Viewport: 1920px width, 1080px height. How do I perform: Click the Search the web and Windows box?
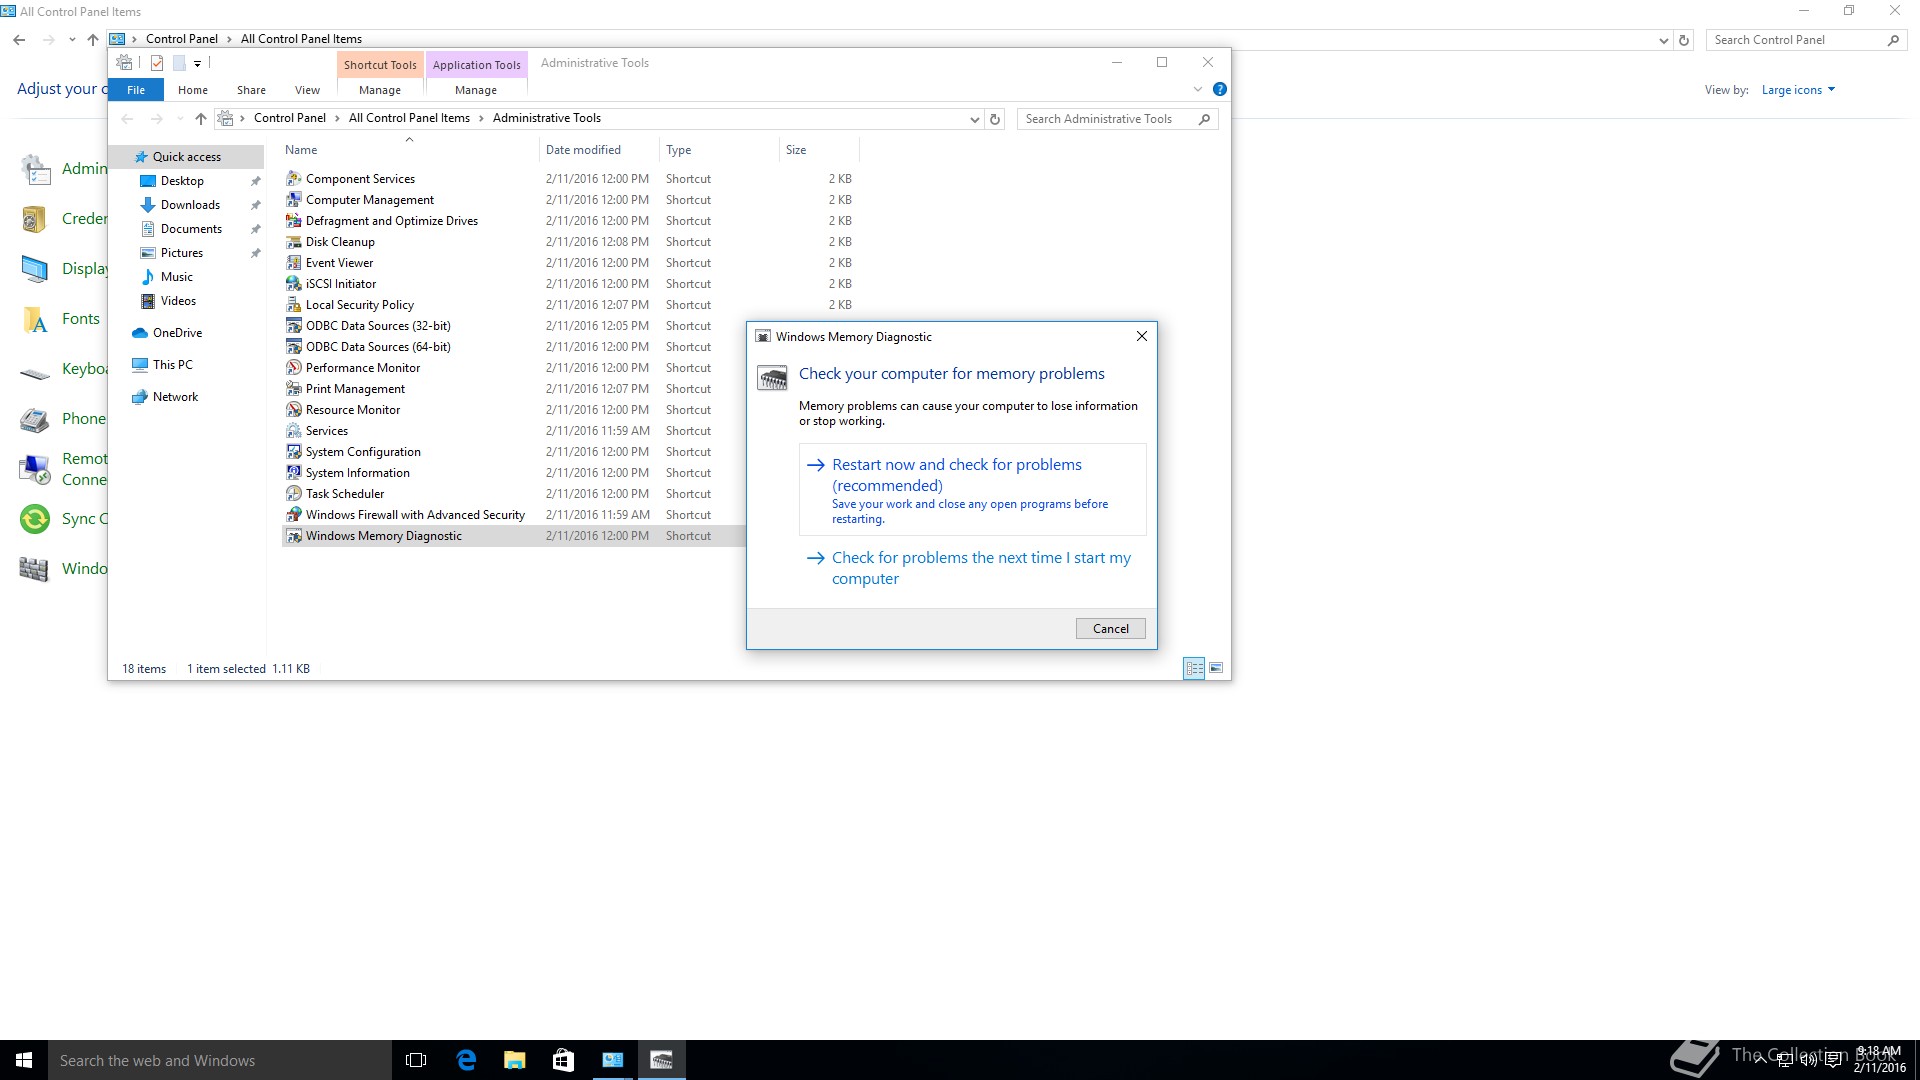(x=220, y=1060)
